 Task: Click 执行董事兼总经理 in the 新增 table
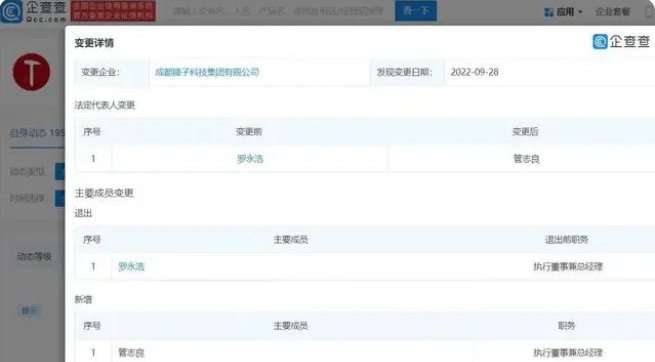click(568, 352)
